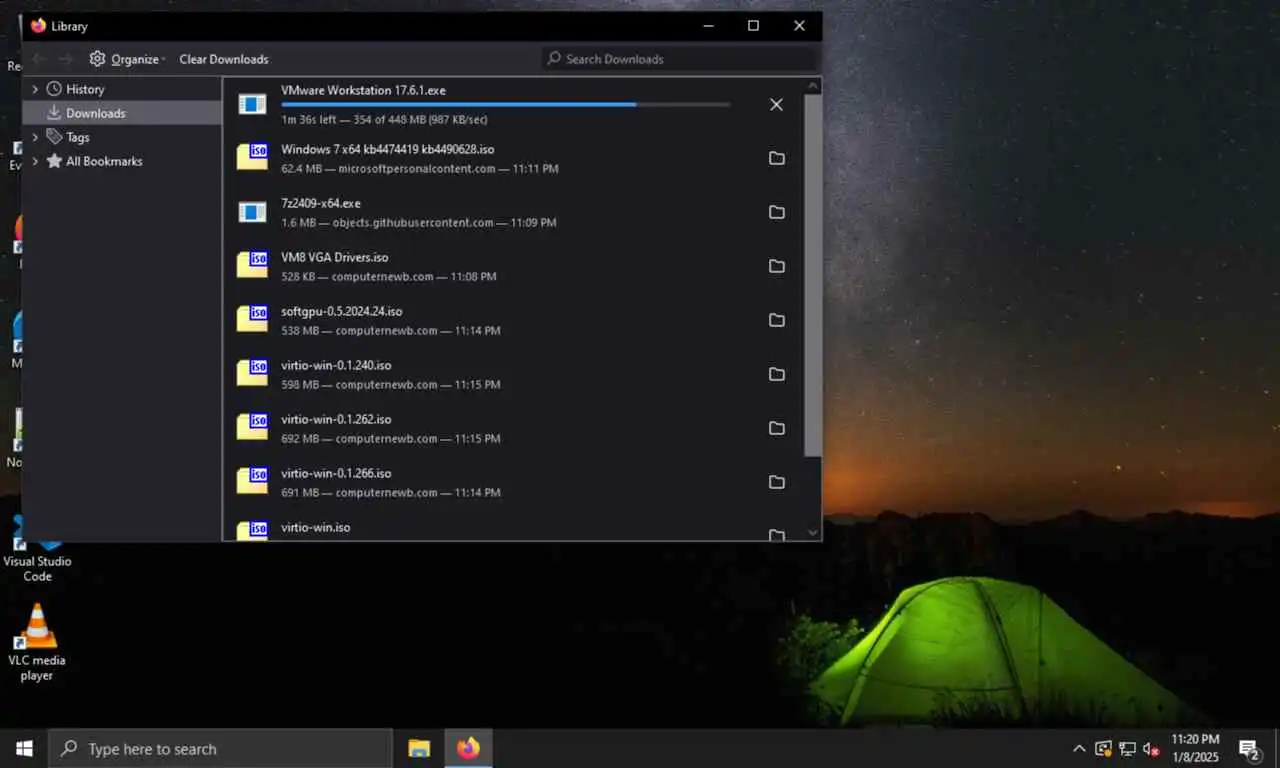Viewport: 1280px width, 768px height.
Task: Show softgpu-0.5.2024.24.iso in folder
Action: pyautogui.click(x=776, y=320)
